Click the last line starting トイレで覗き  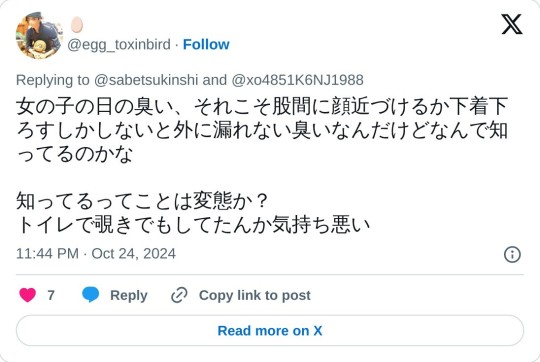[193, 225]
